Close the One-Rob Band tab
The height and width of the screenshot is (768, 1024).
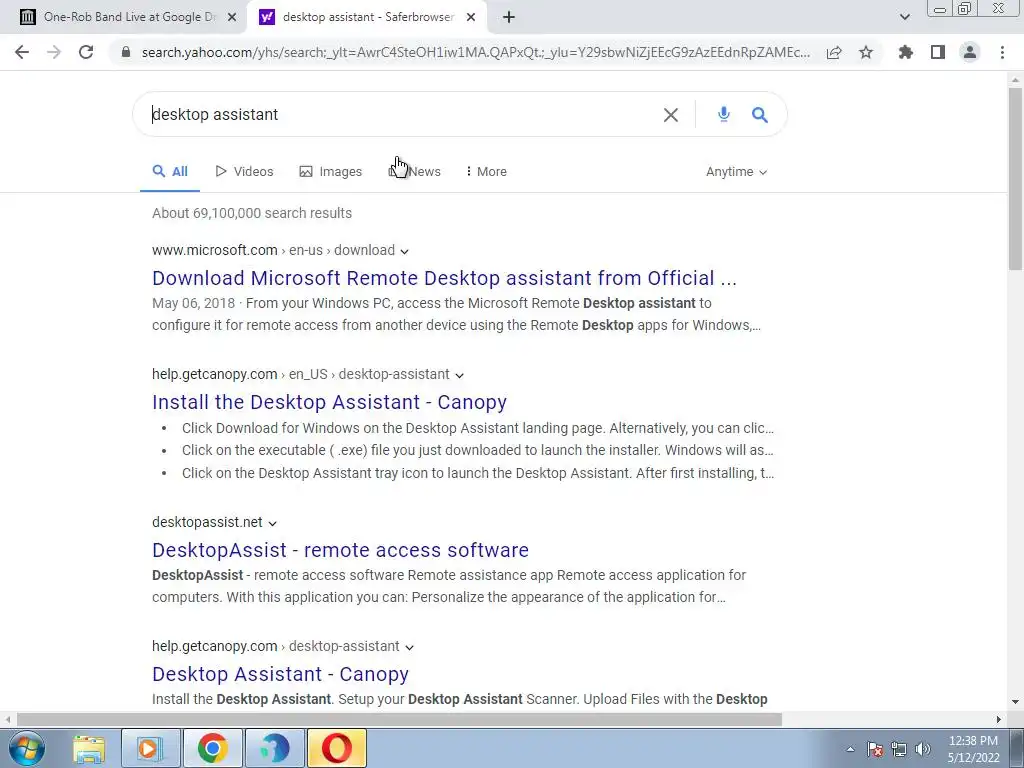[x=232, y=18]
